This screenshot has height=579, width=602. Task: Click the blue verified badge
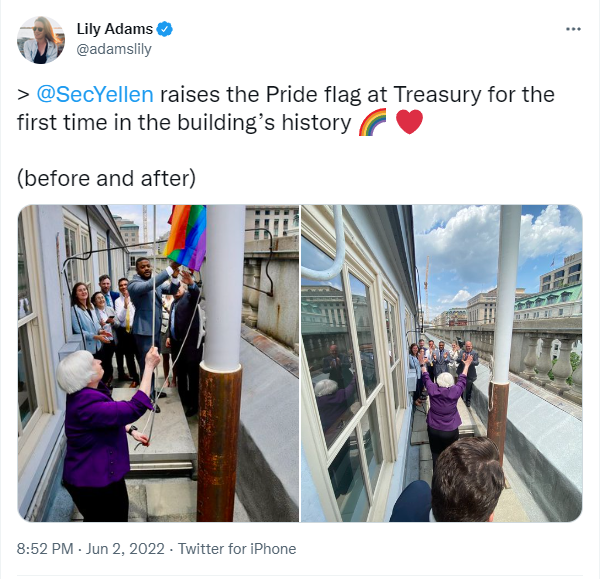coord(165,29)
